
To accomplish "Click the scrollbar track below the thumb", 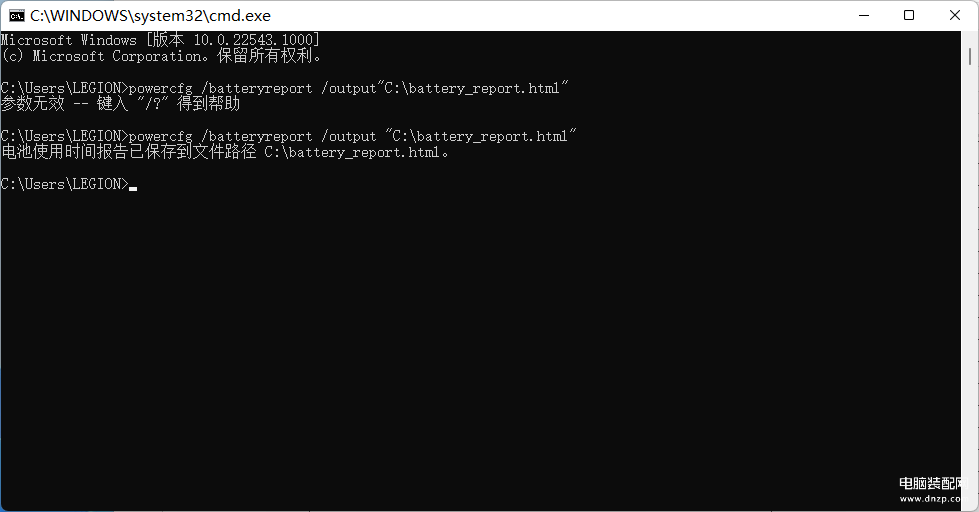I will [970, 281].
